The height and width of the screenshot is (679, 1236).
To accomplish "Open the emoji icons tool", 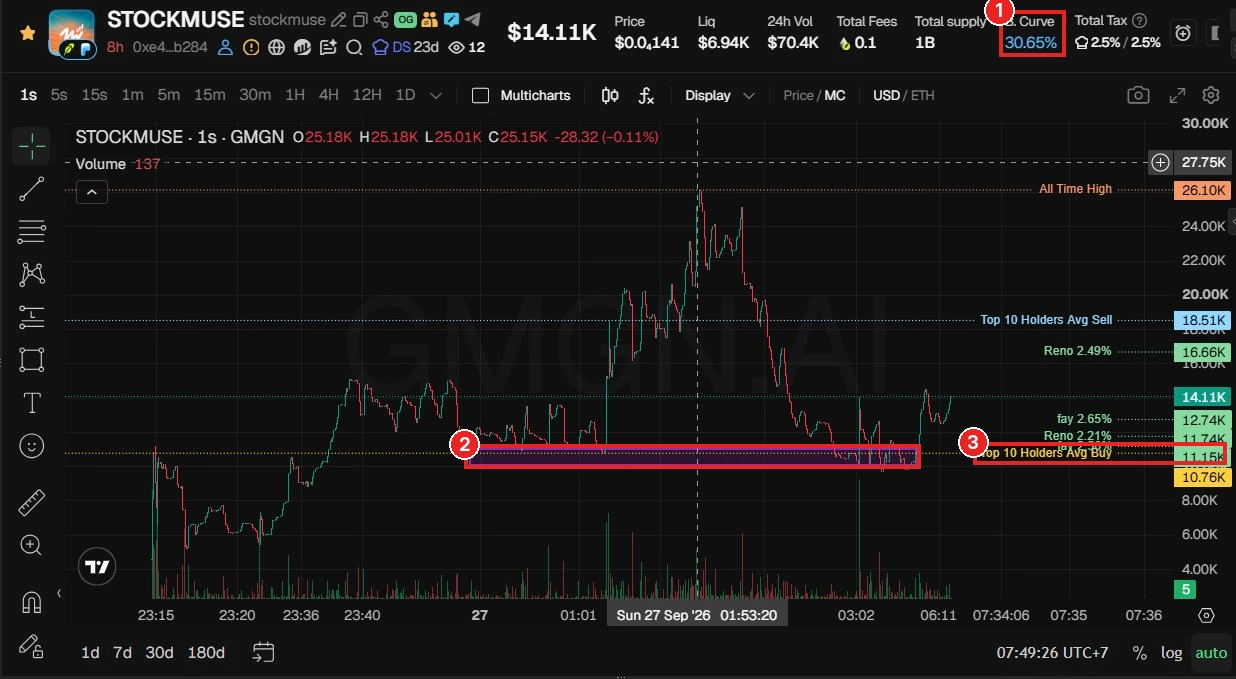I will coord(31,446).
